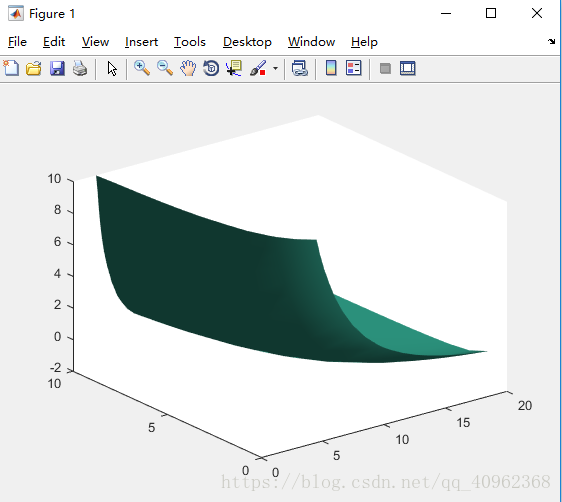This screenshot has height=502, width=562.
Task: Maximize the Figure 1 window
Action: click(x=491, y=14)
